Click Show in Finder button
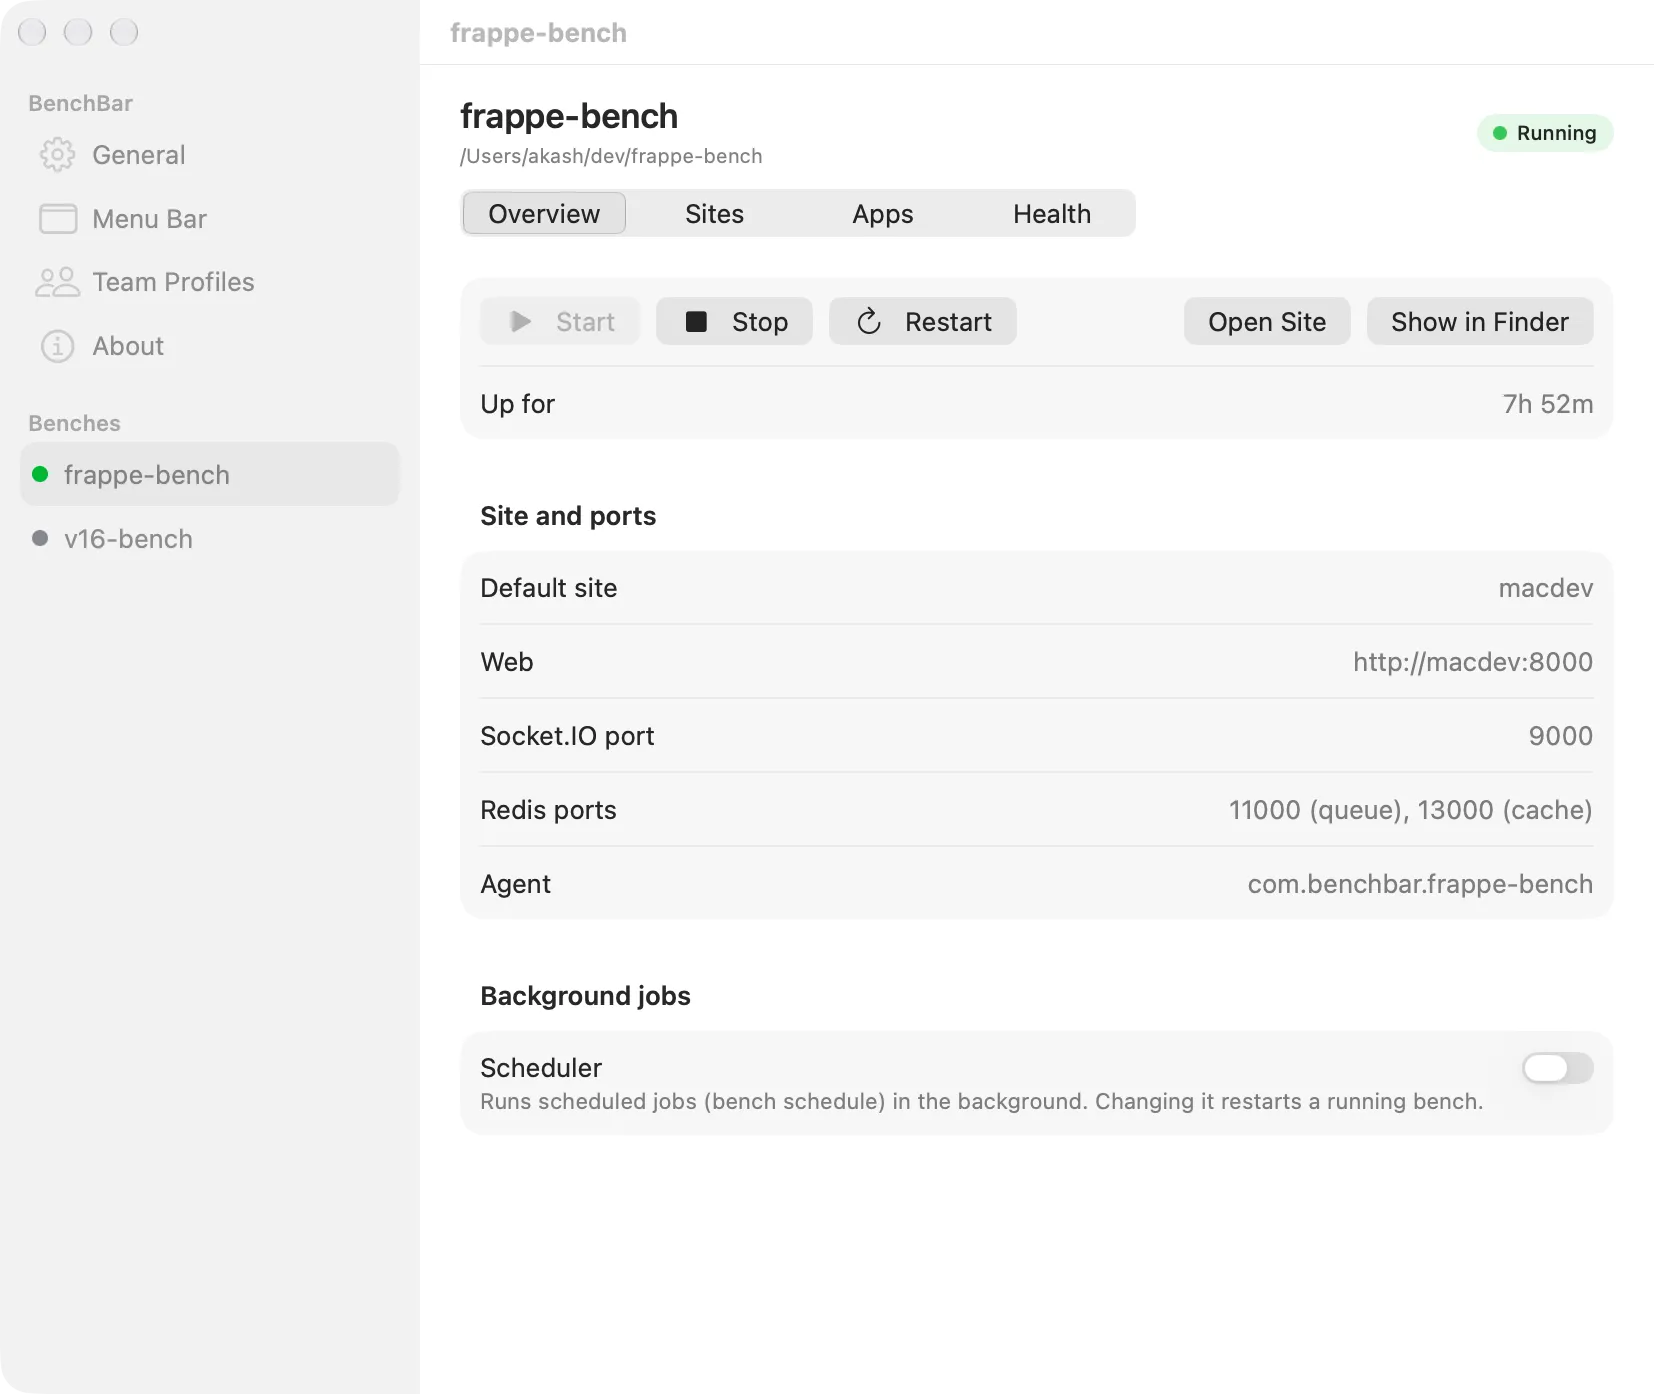The width and height of the screenshot is (1654, 1394). coord(1480,321)
